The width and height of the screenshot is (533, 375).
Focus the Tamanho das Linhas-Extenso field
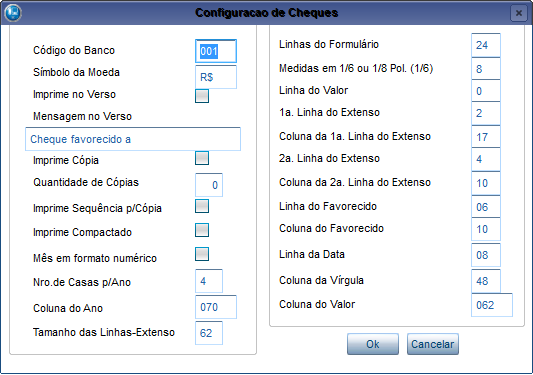tap(209, 333)
